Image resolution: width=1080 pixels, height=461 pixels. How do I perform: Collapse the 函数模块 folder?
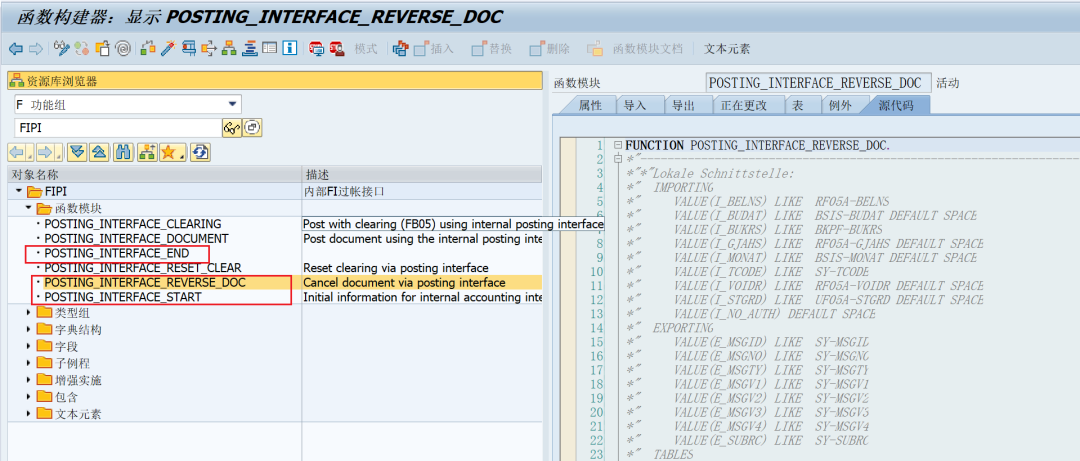click(x=28, y=207)
